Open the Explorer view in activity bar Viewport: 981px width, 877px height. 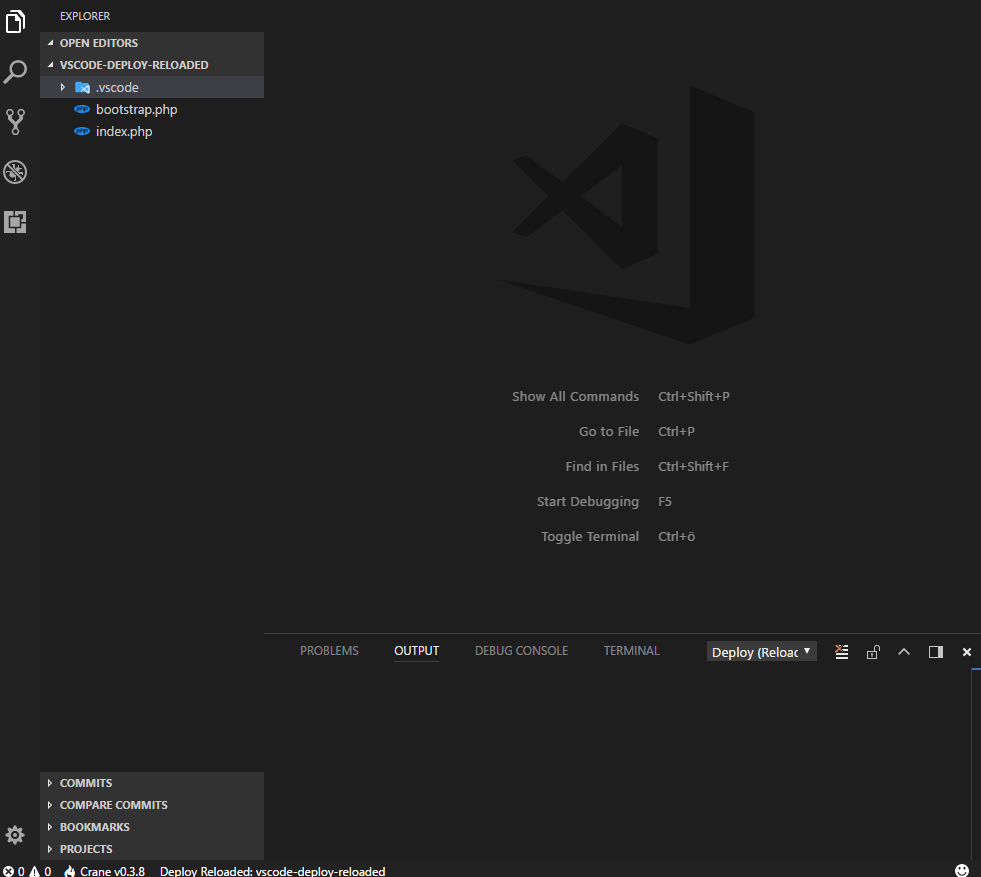15,22
